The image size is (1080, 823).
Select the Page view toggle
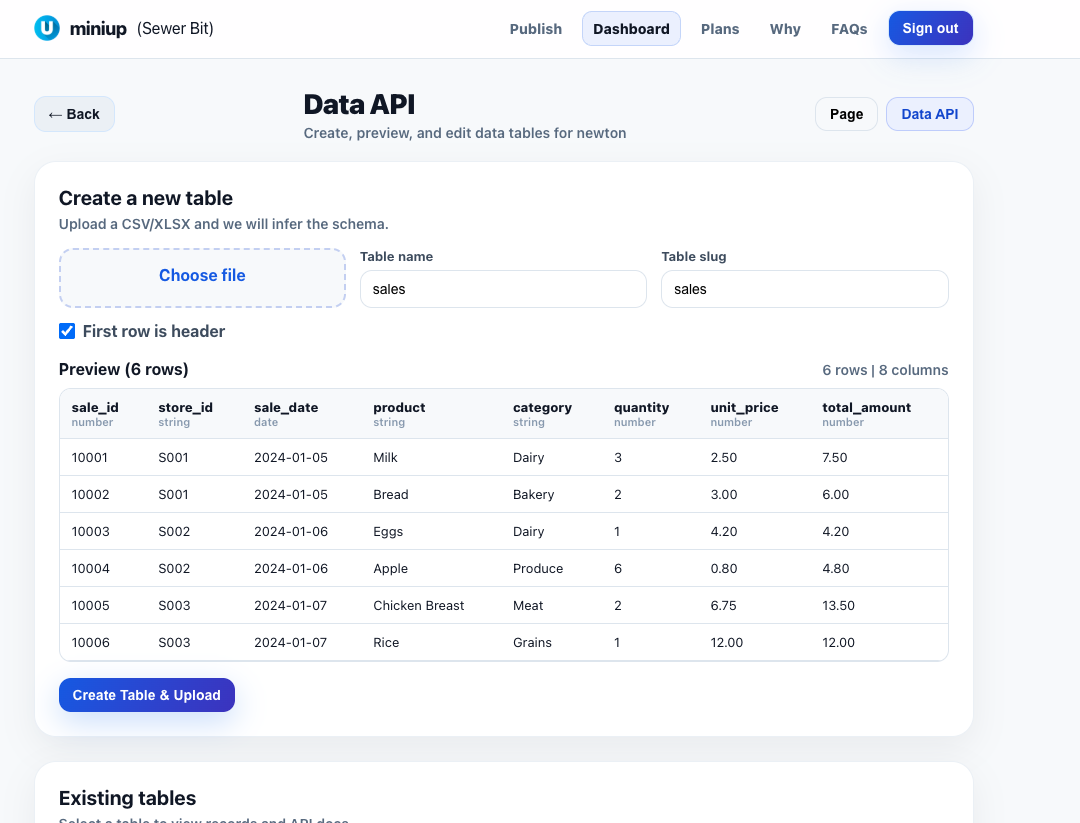coord(846,114)
